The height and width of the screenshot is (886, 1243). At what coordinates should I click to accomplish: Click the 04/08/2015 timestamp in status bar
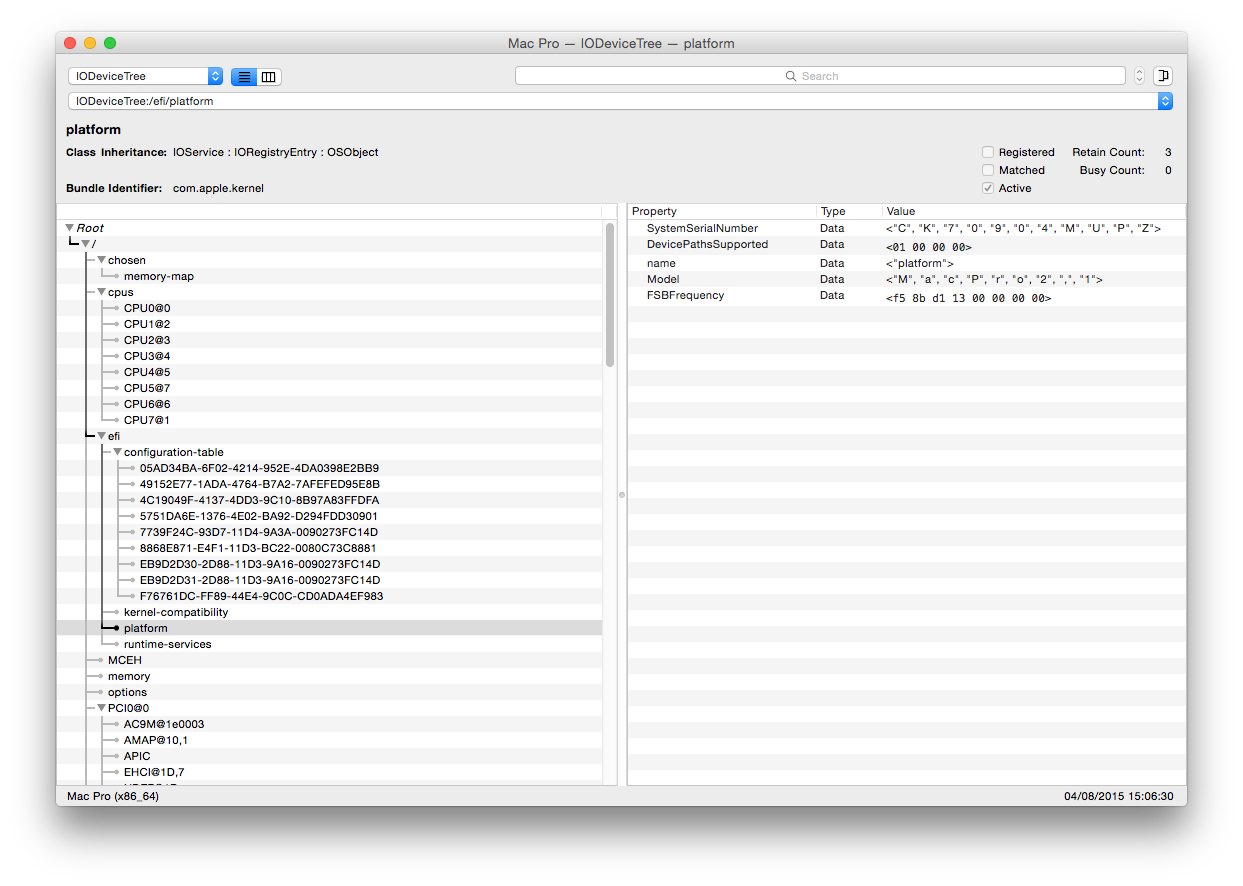click(x=1119, y=796)
